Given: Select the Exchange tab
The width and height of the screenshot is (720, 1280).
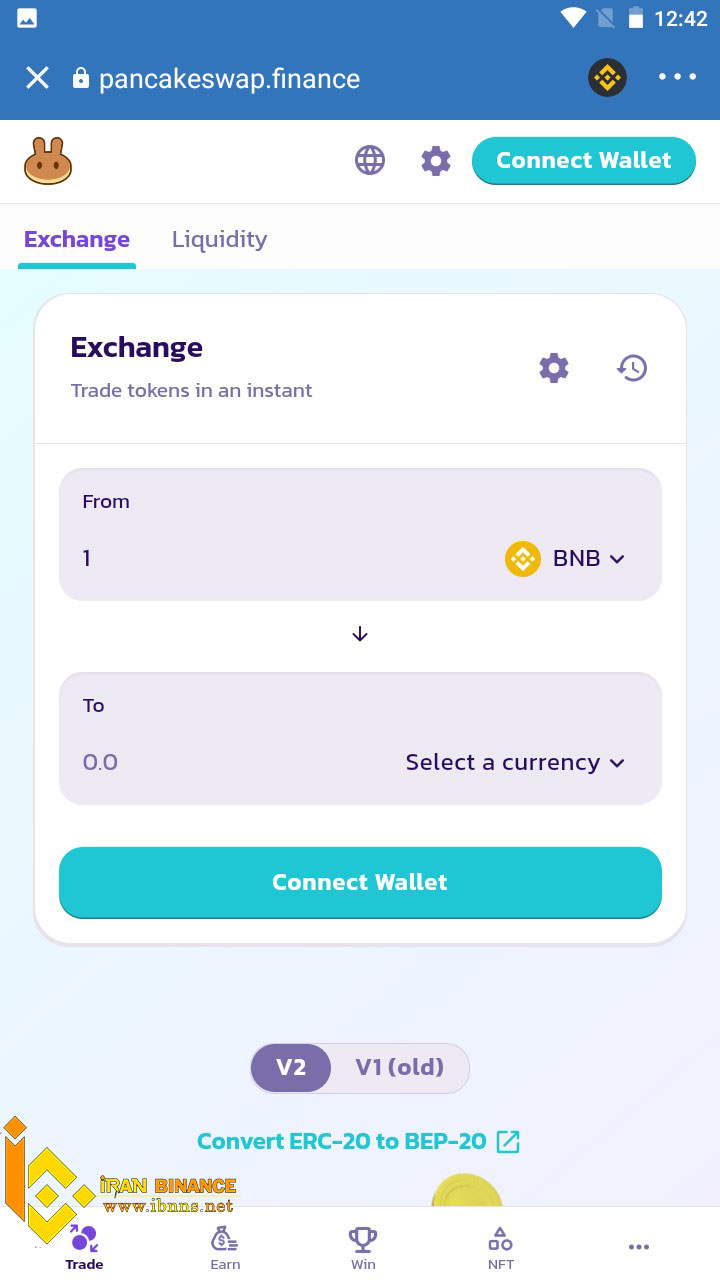Looking at the screenshot, I should click(x=77, y=239).
